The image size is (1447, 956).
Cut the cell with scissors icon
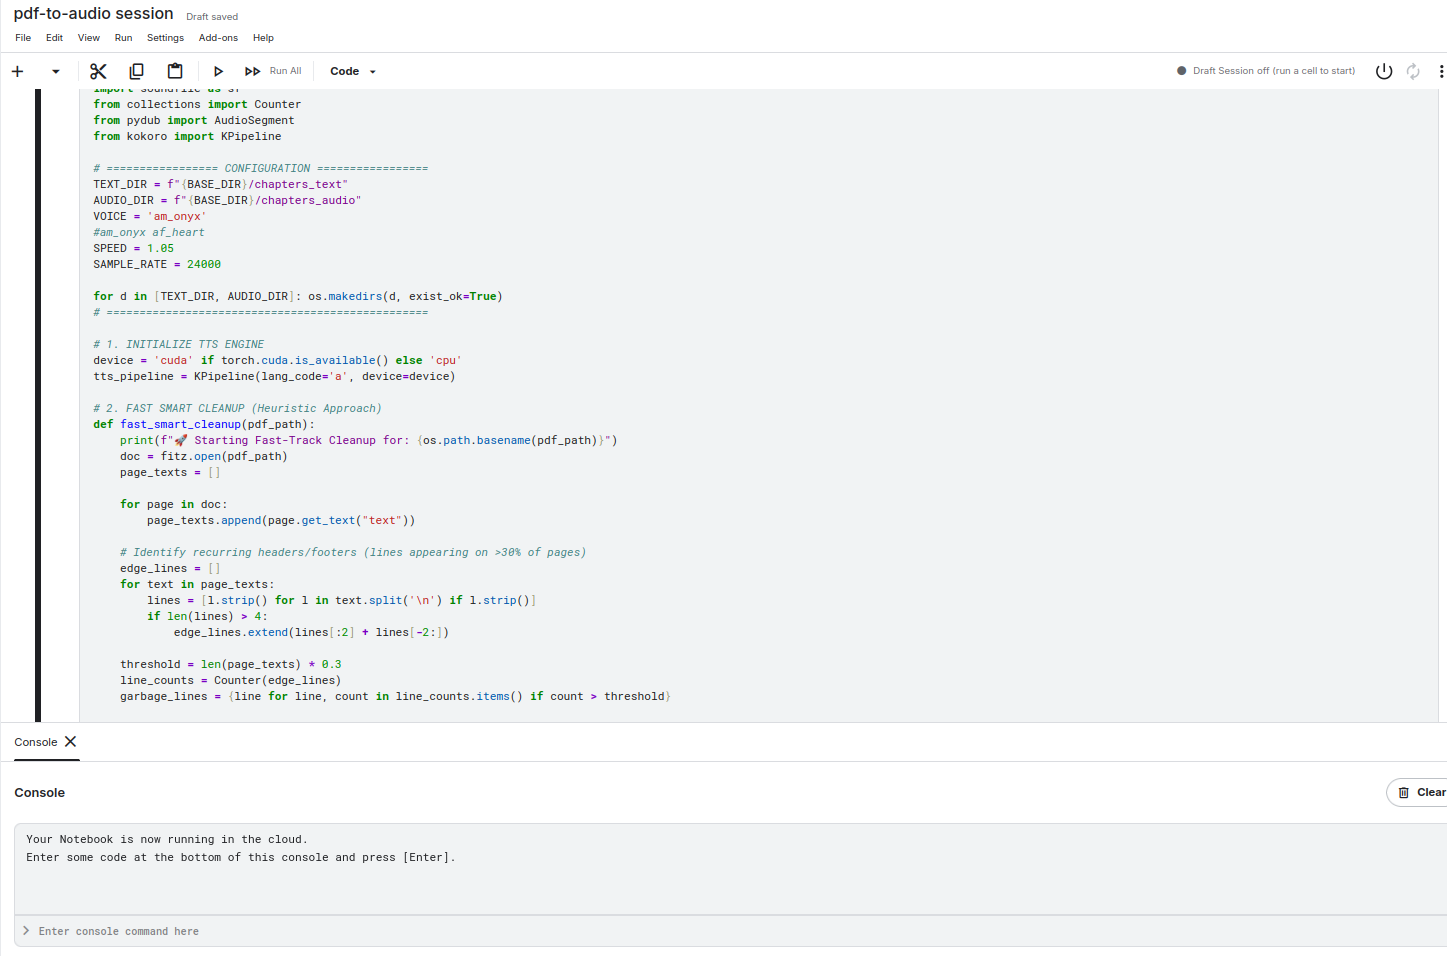click(98, 71)
